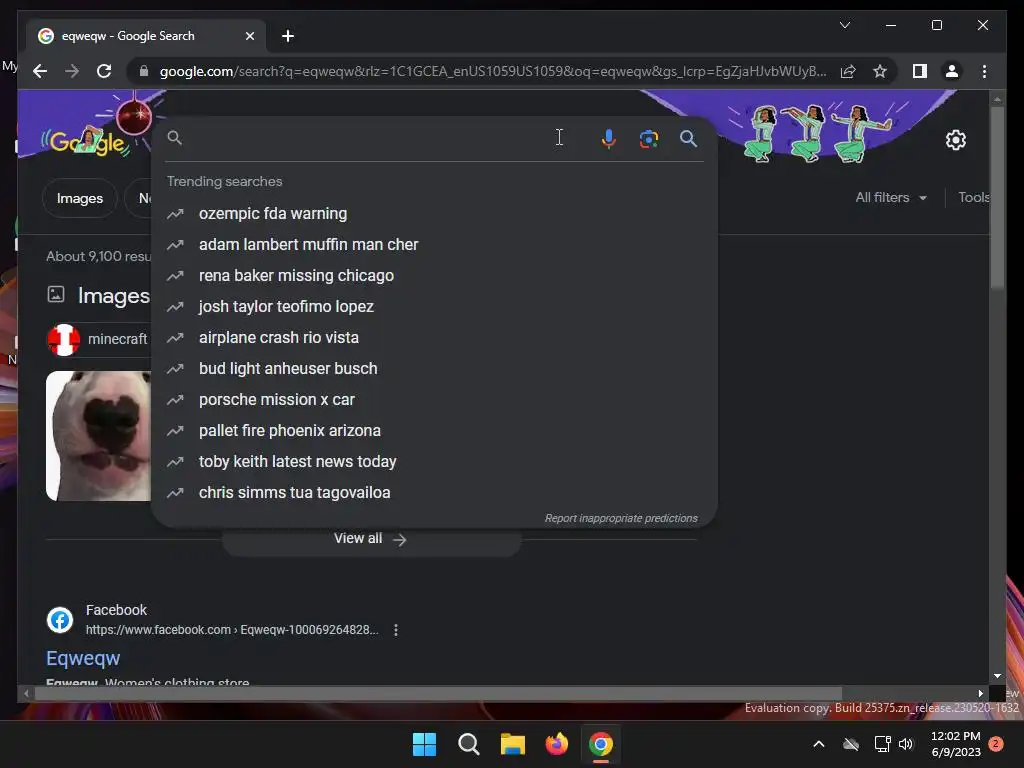The width and height of the screenshot is (1024, 768).
Task: Switch to the Images filter tab
Action: click(x=80, y=198)
